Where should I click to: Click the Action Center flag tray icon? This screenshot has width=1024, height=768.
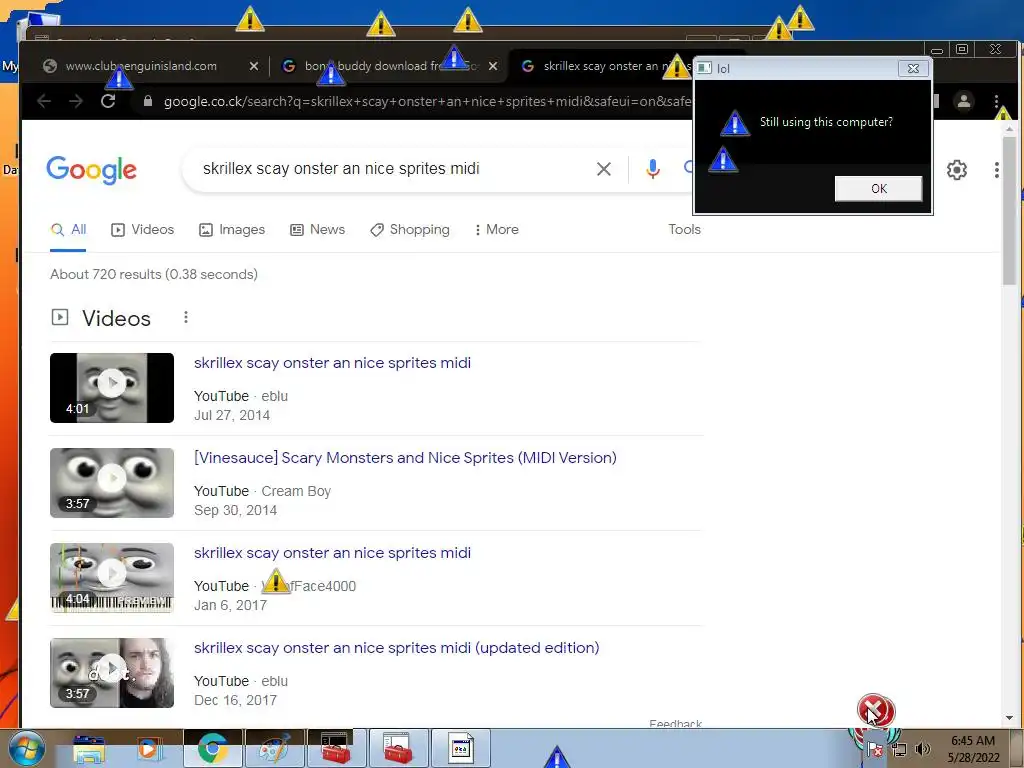(x=874, y=749)
